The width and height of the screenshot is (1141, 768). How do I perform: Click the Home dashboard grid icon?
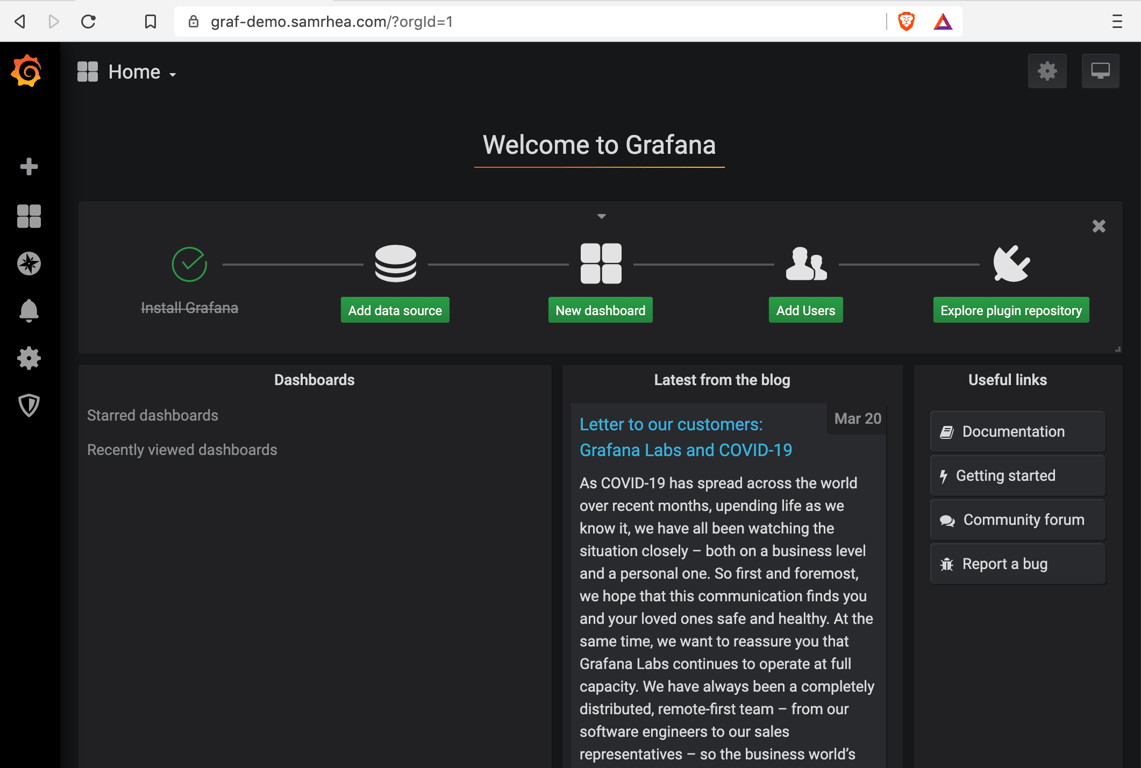click(87, 71)
